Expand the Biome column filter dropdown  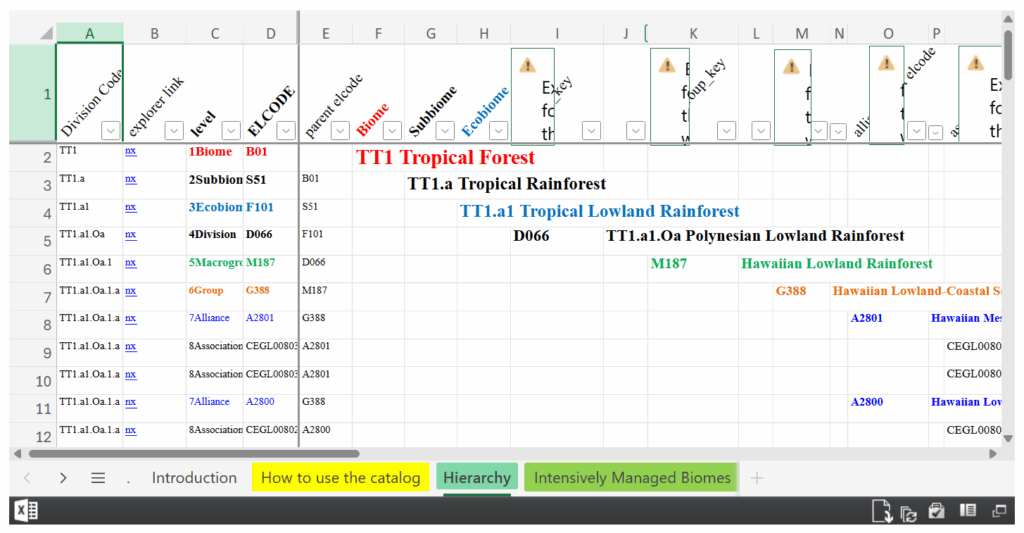tap(392, 129)
